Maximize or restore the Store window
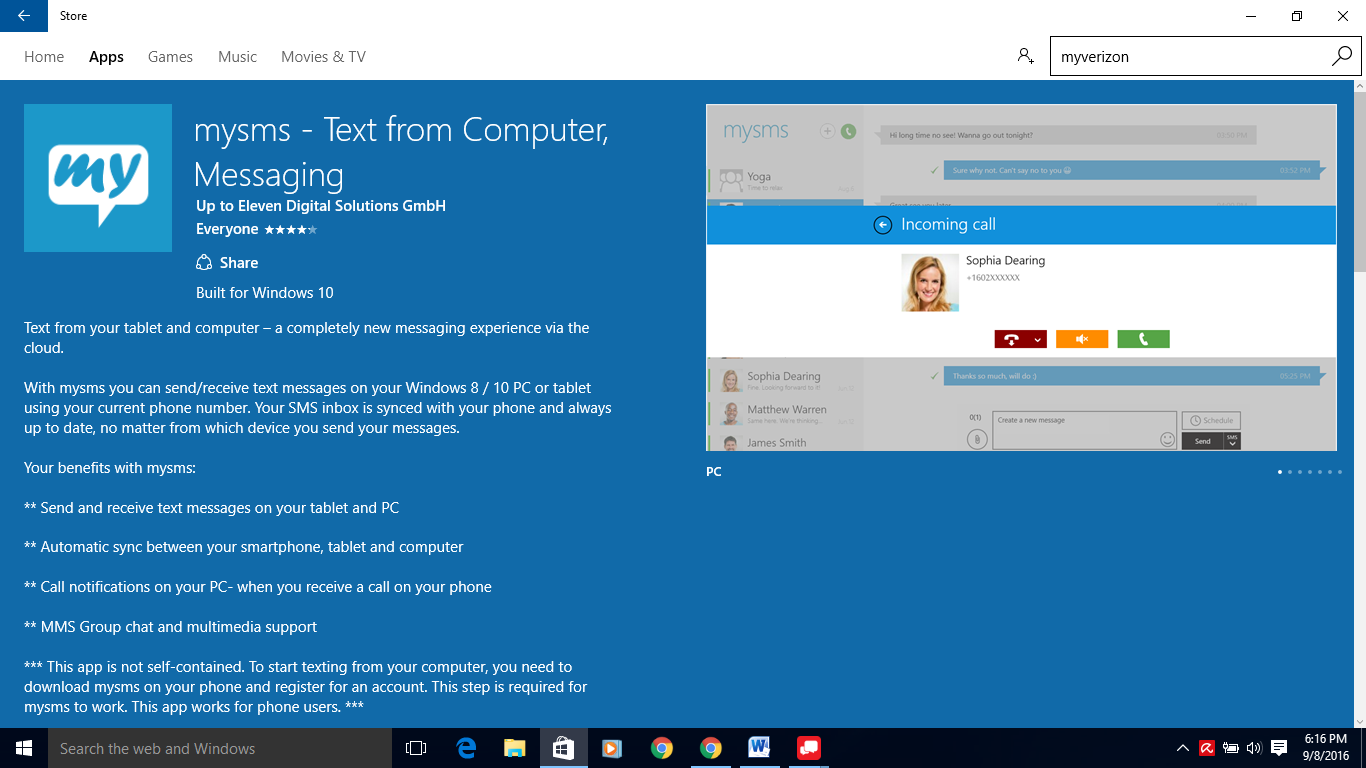 [1297, 16]
